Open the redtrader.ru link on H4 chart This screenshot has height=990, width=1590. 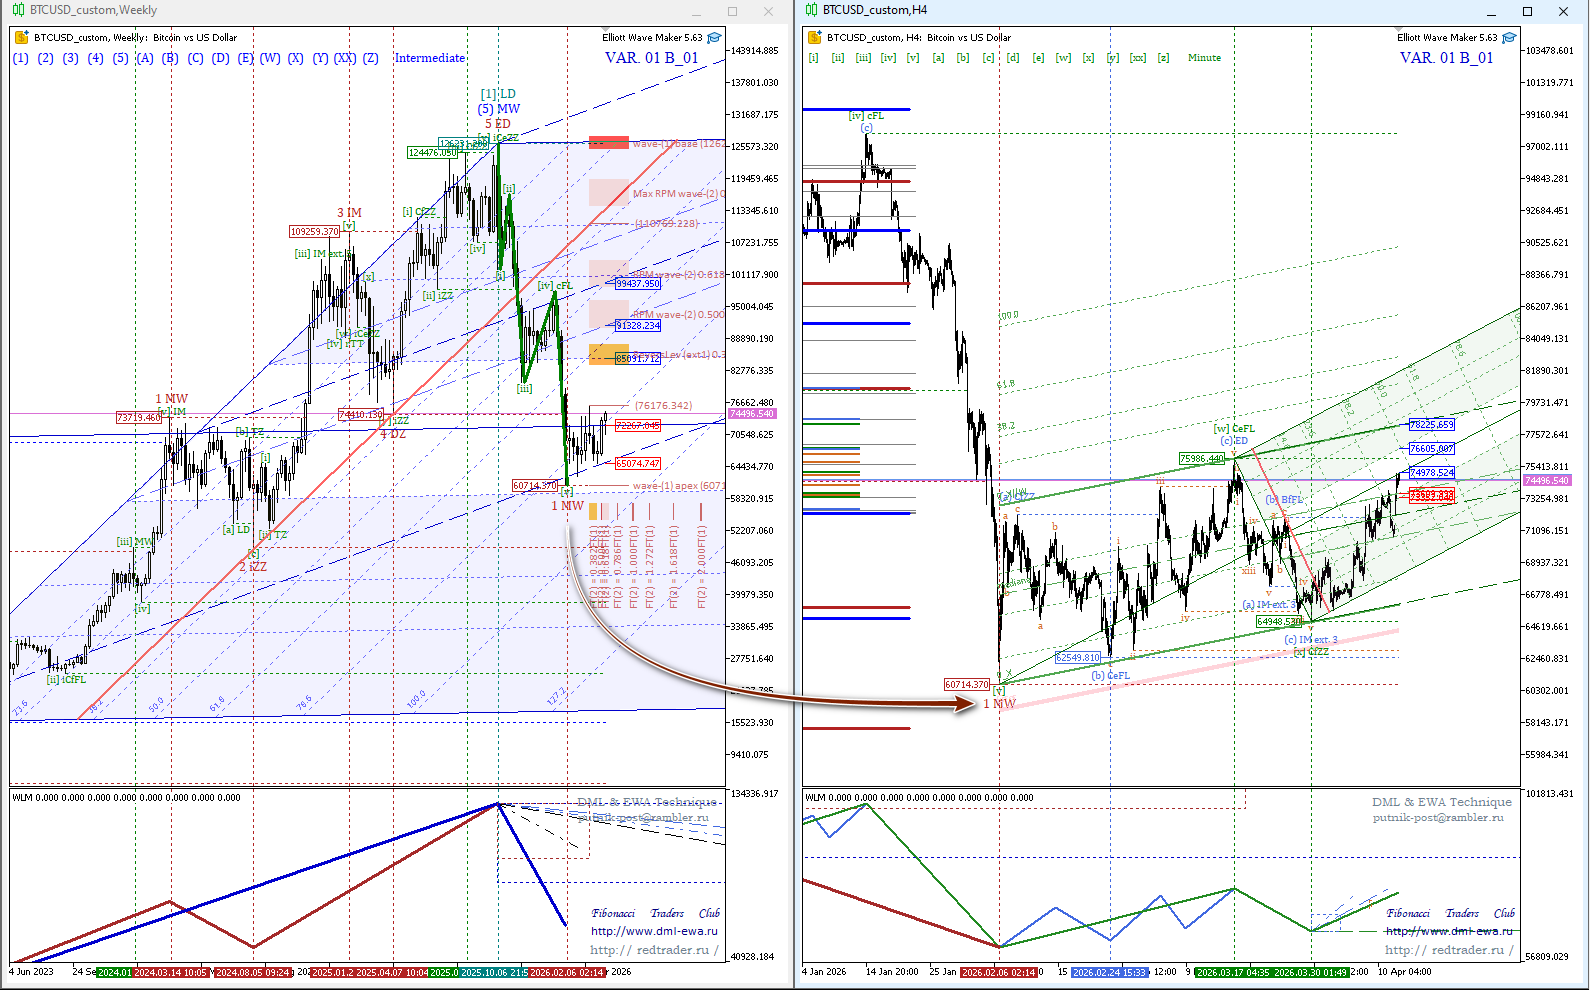[1448, 950]
